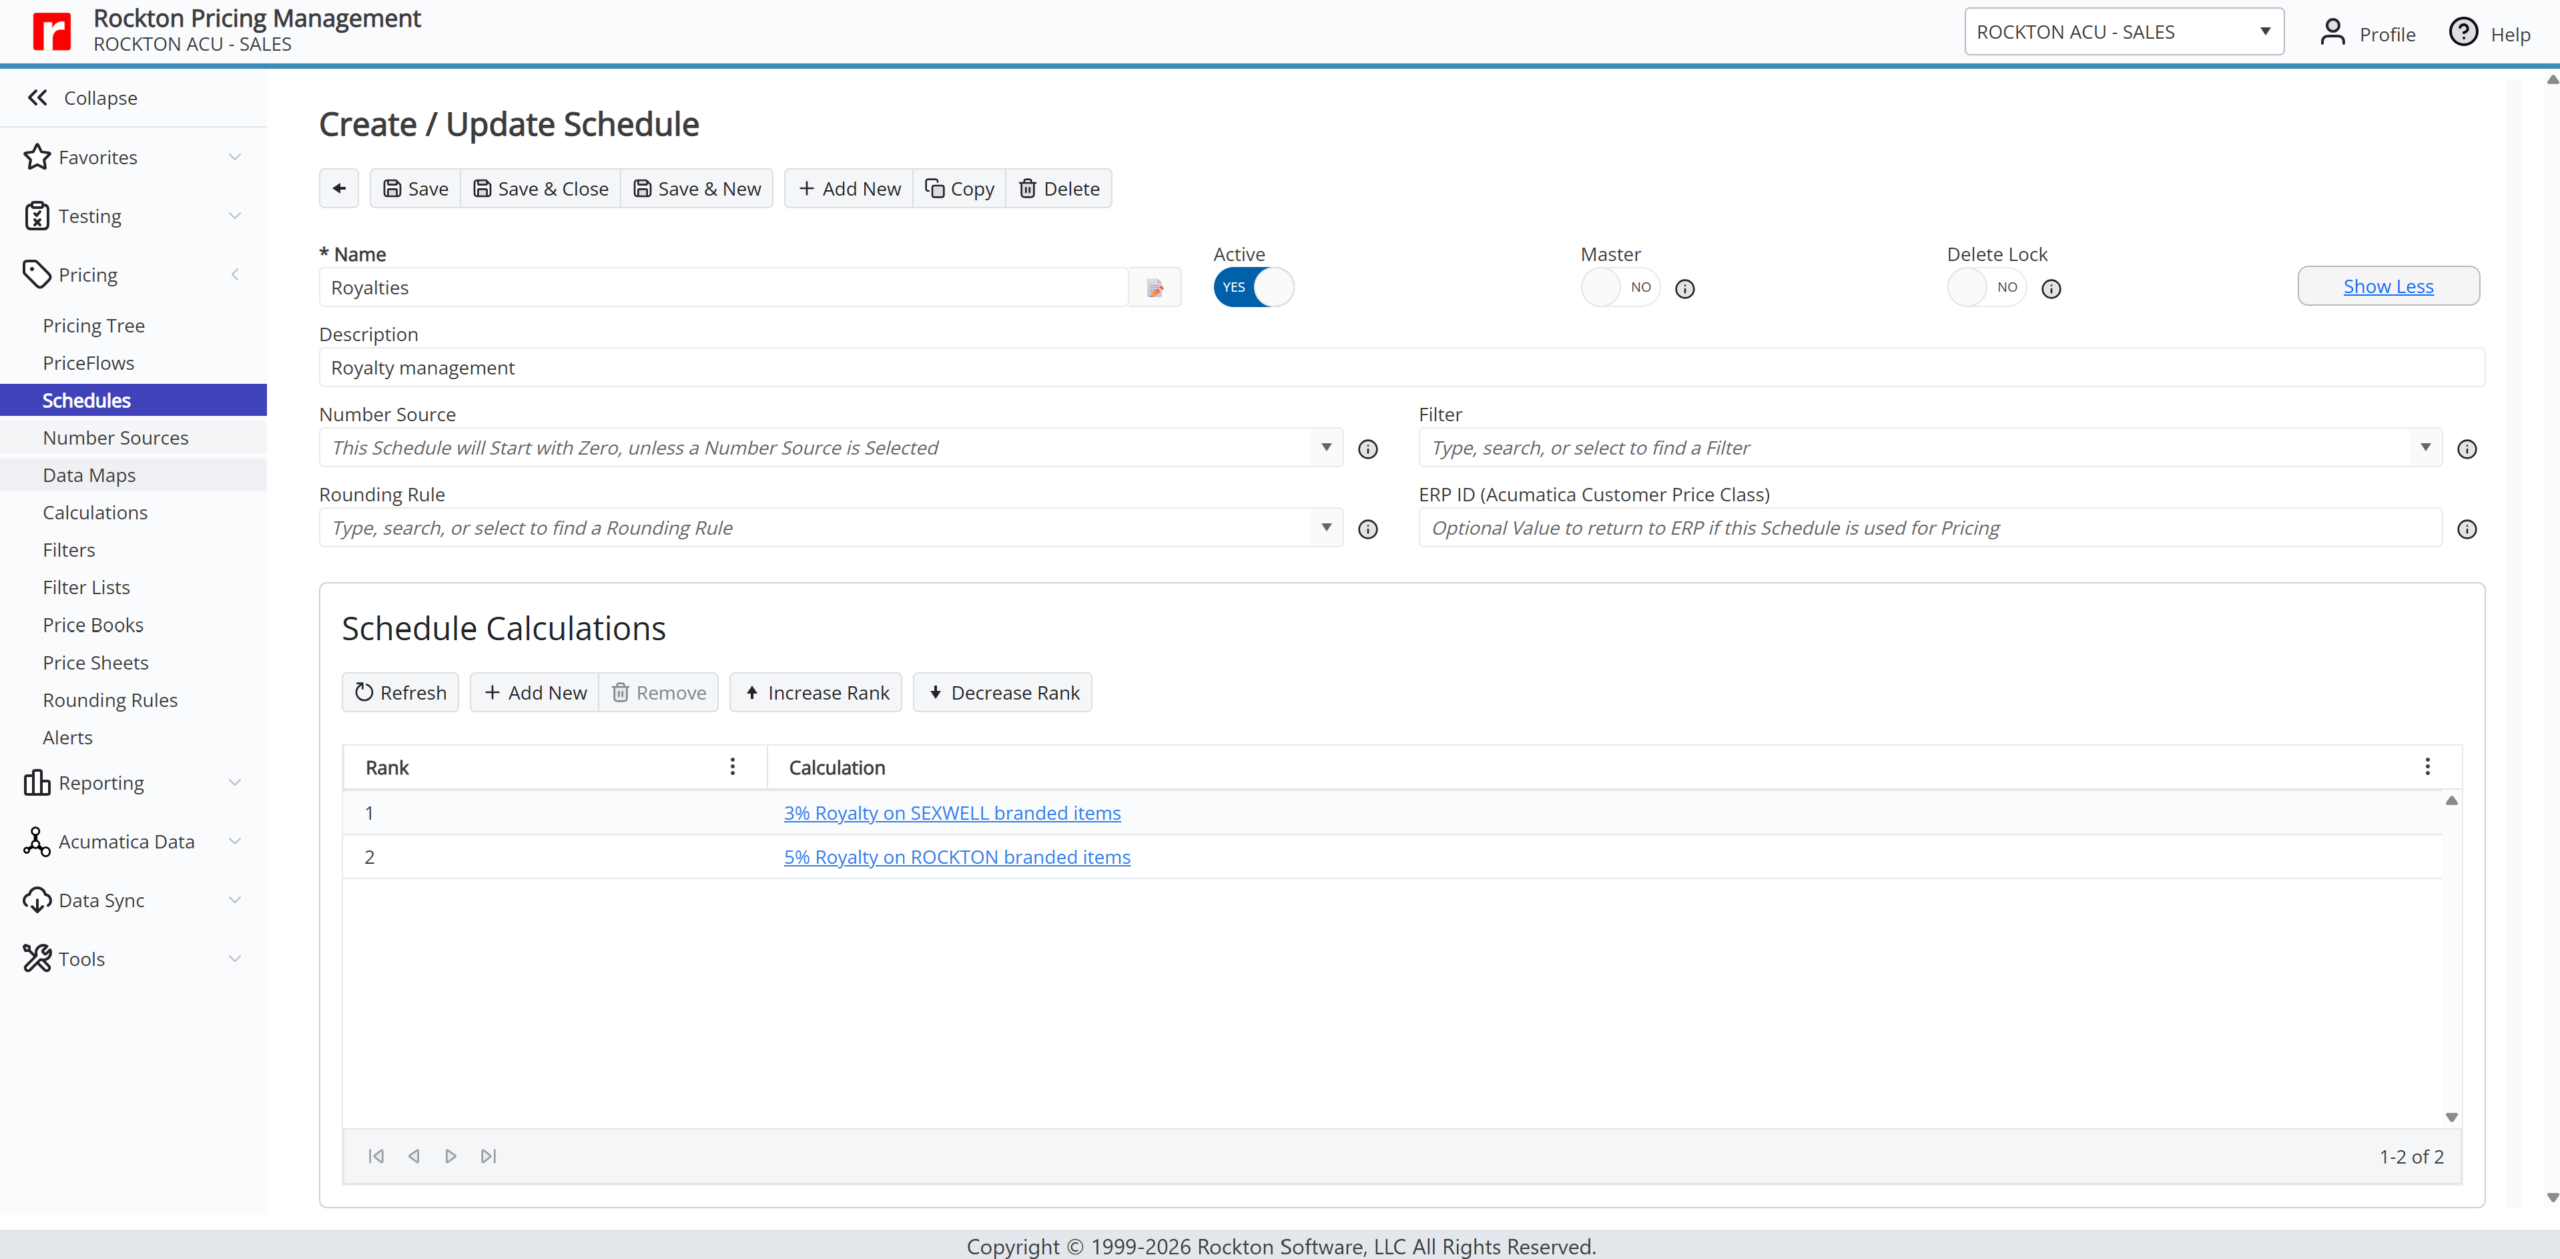This screenshot has height=1259, width=2560.
Task: Open ERP ID info icon
Action: (2467, 529)
